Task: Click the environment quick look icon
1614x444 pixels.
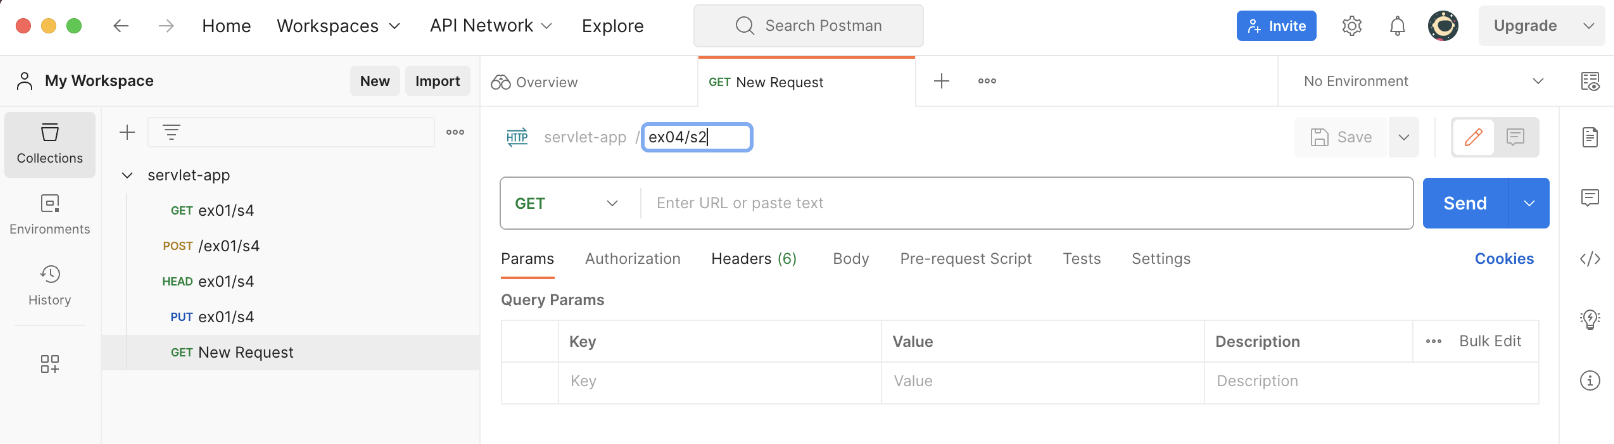Action: point(1590,81)
